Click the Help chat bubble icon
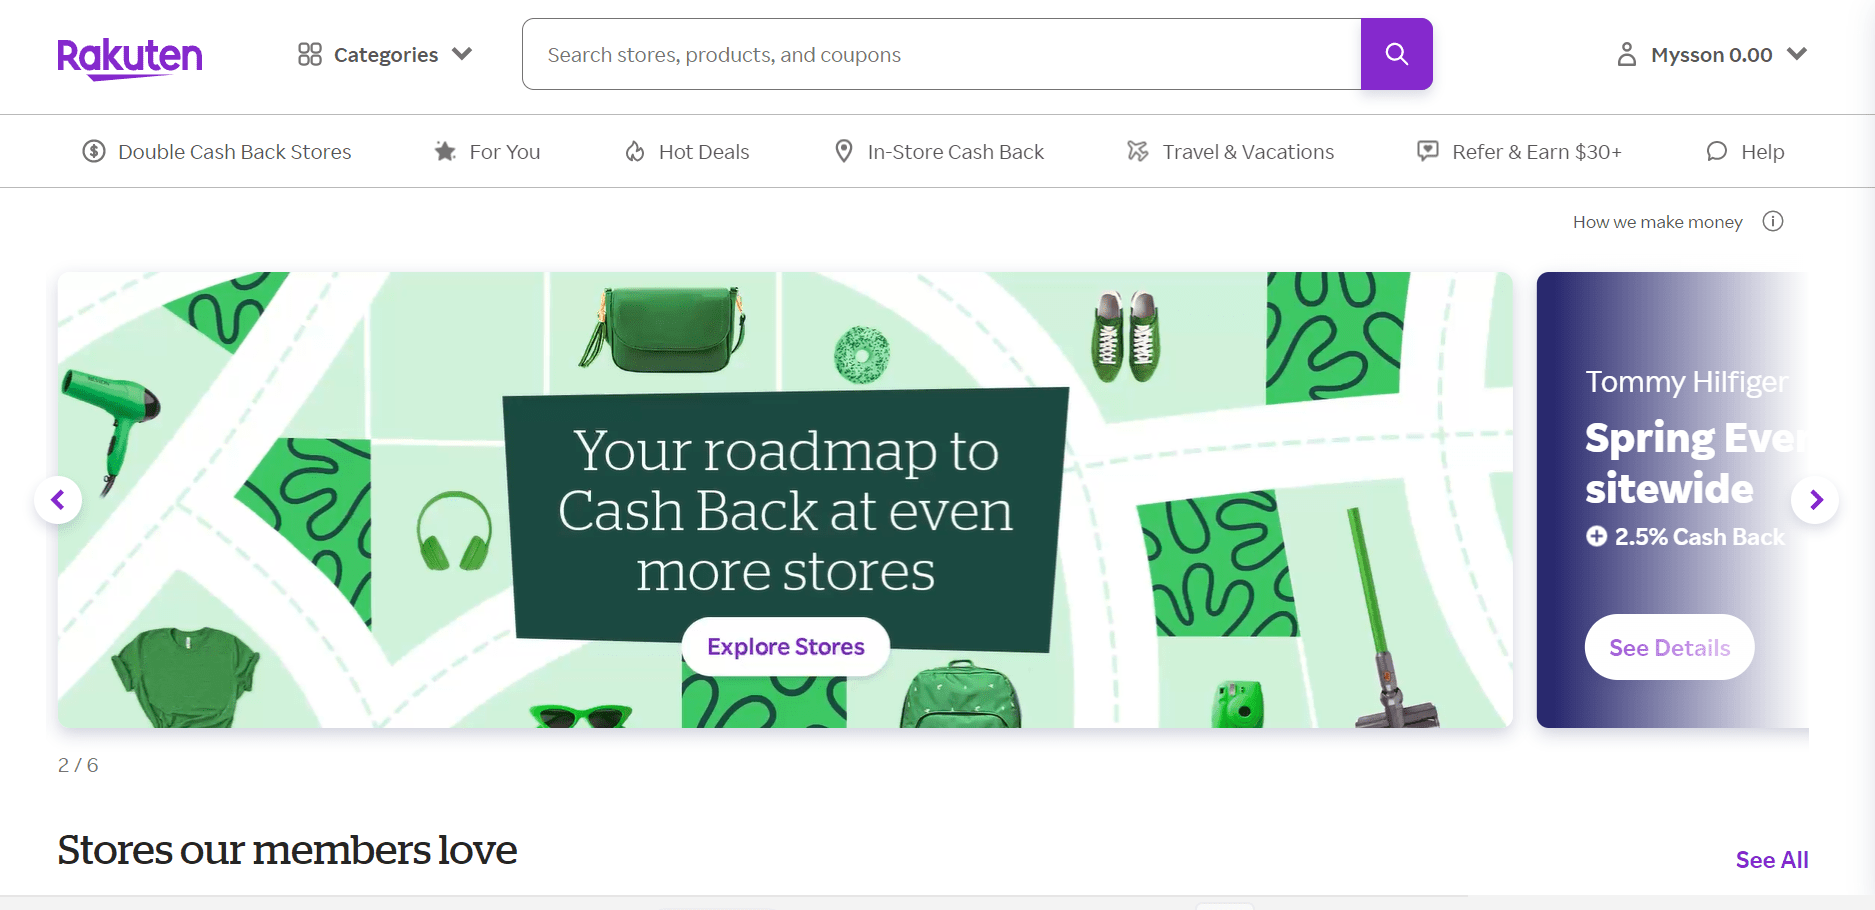The image size is (1875, 910). click(x=1717, y=151)
